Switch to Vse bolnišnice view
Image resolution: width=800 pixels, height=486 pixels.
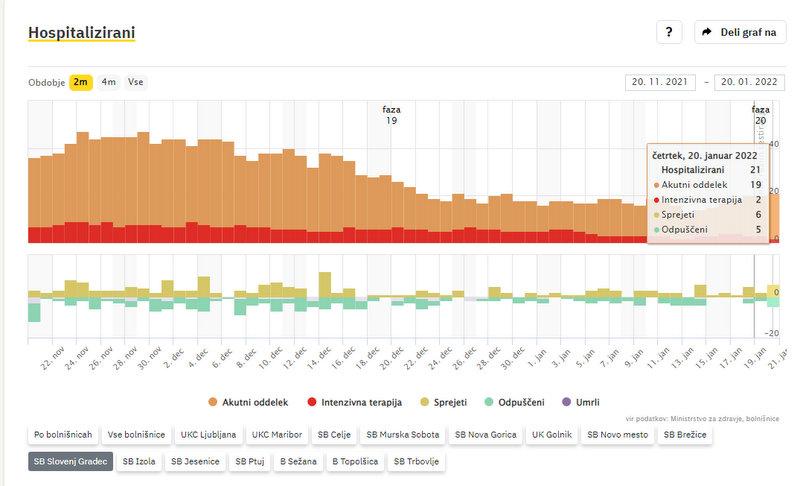pos(136,435)
